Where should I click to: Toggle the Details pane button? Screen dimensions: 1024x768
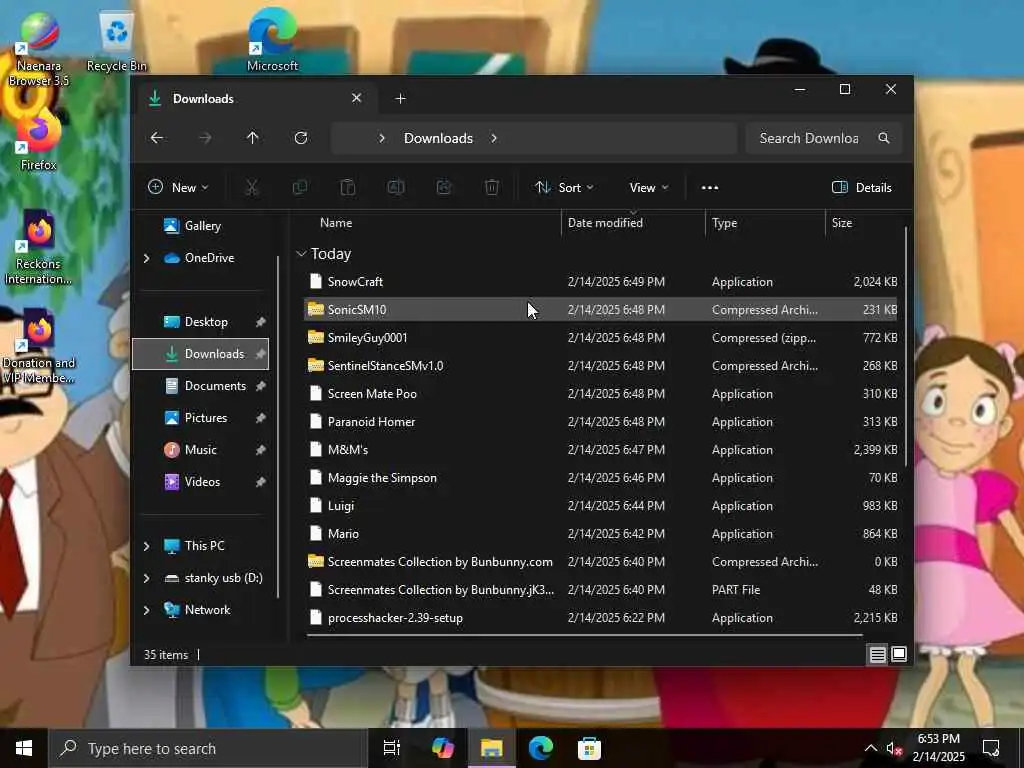pyautogui.click(x=862, y=187)
